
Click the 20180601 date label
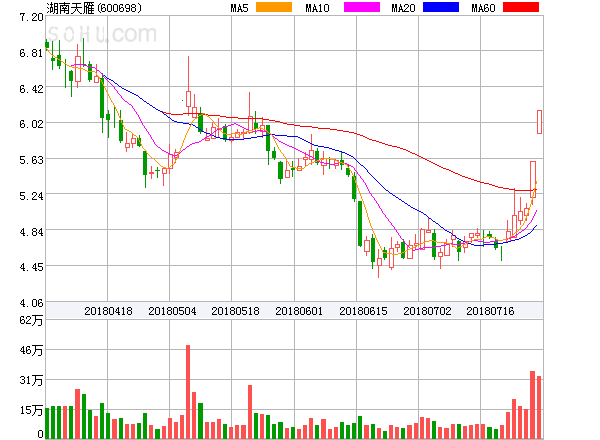pyautogui.click(x=299, y=311)
